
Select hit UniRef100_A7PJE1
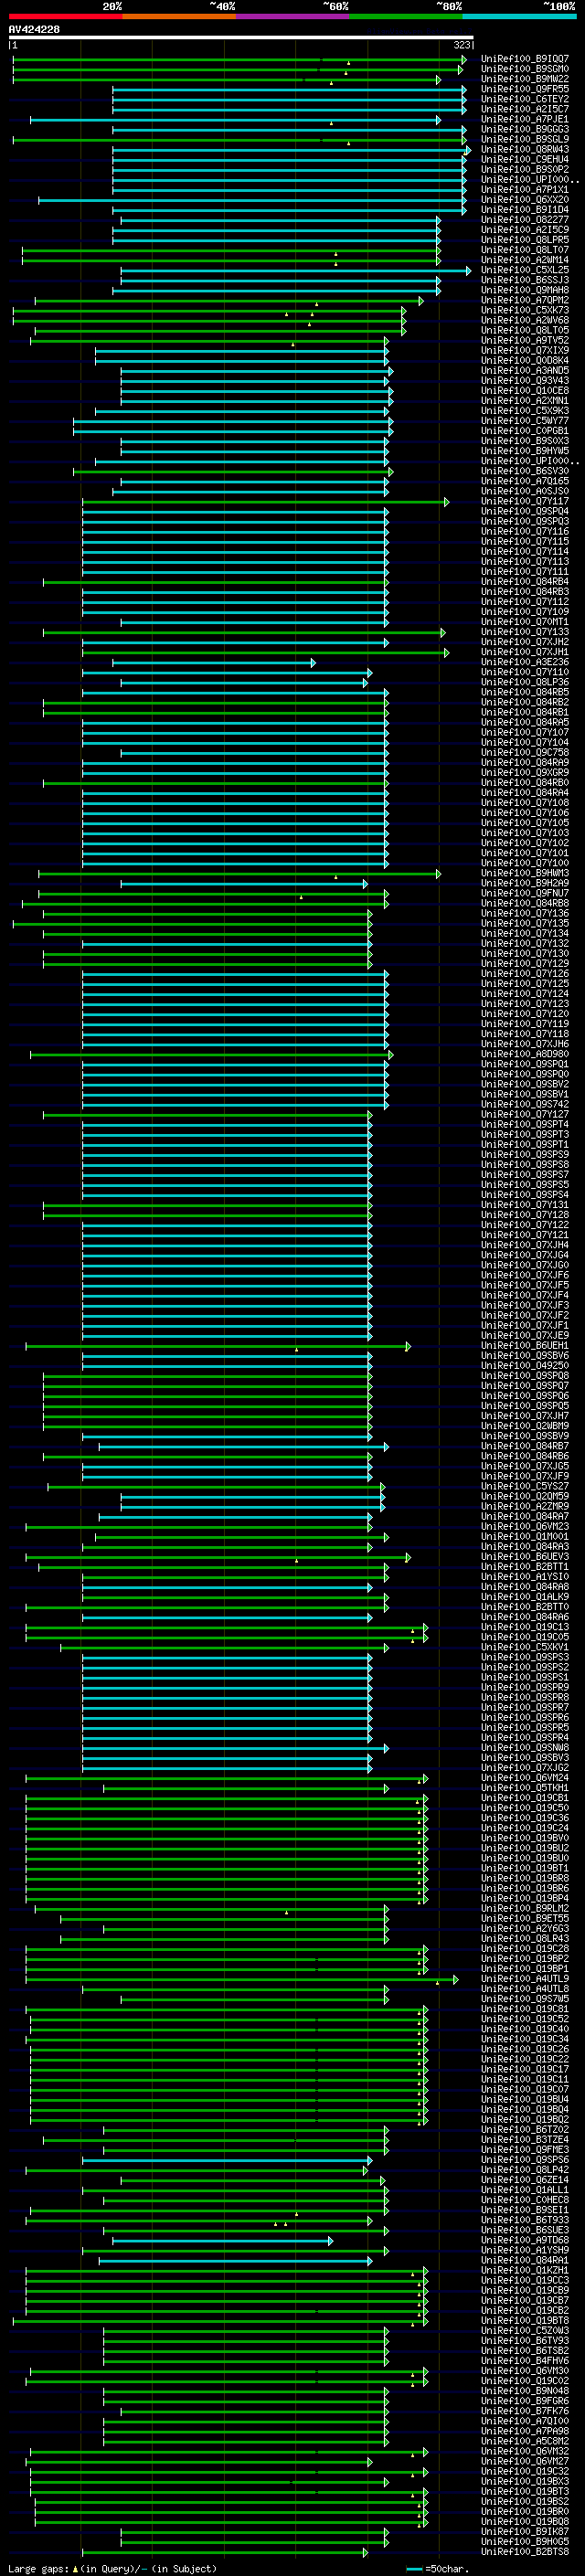click(525, 119)
